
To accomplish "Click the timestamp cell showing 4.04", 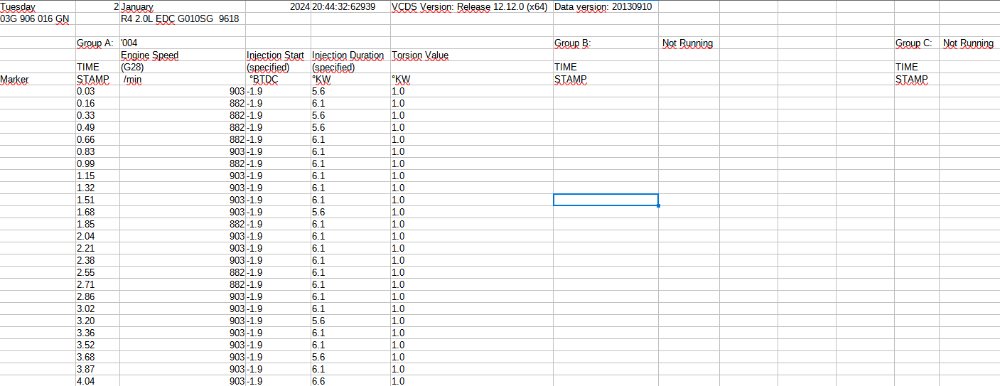I will [x=97, y=382].
